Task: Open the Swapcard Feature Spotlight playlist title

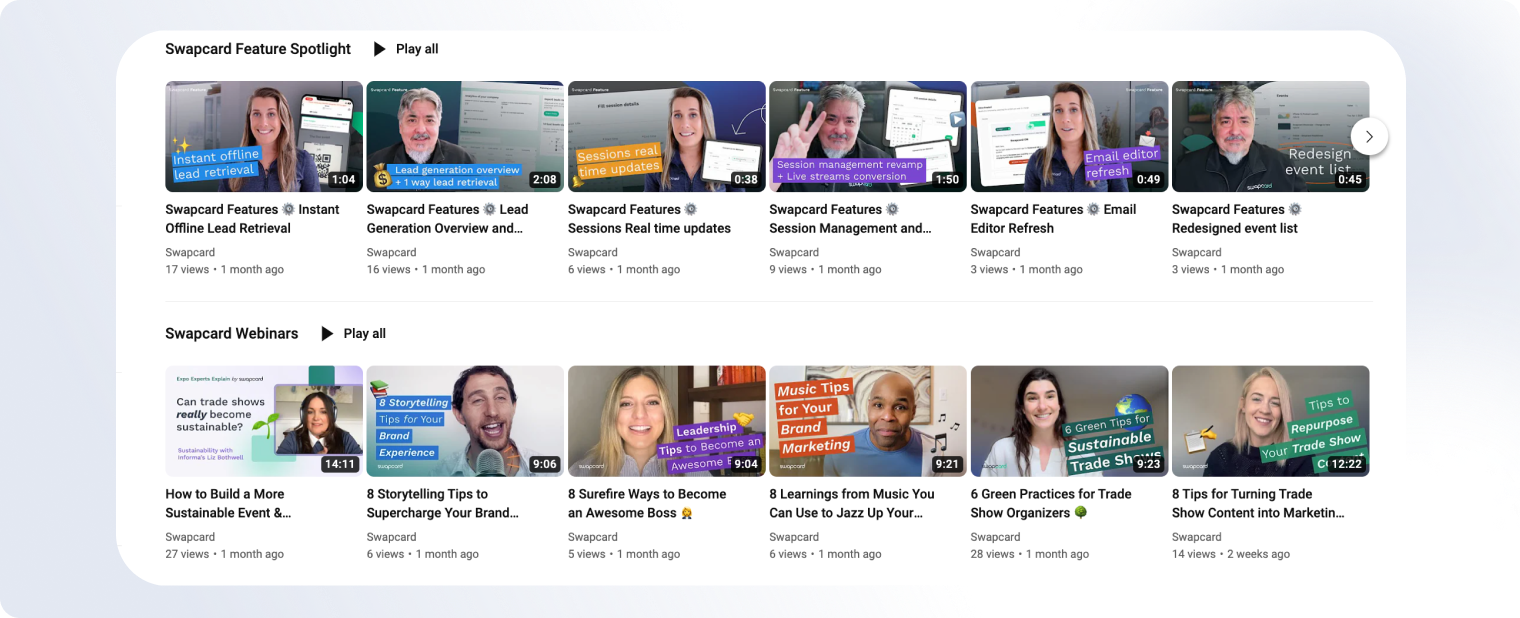Action: click(x=258, y=49)
